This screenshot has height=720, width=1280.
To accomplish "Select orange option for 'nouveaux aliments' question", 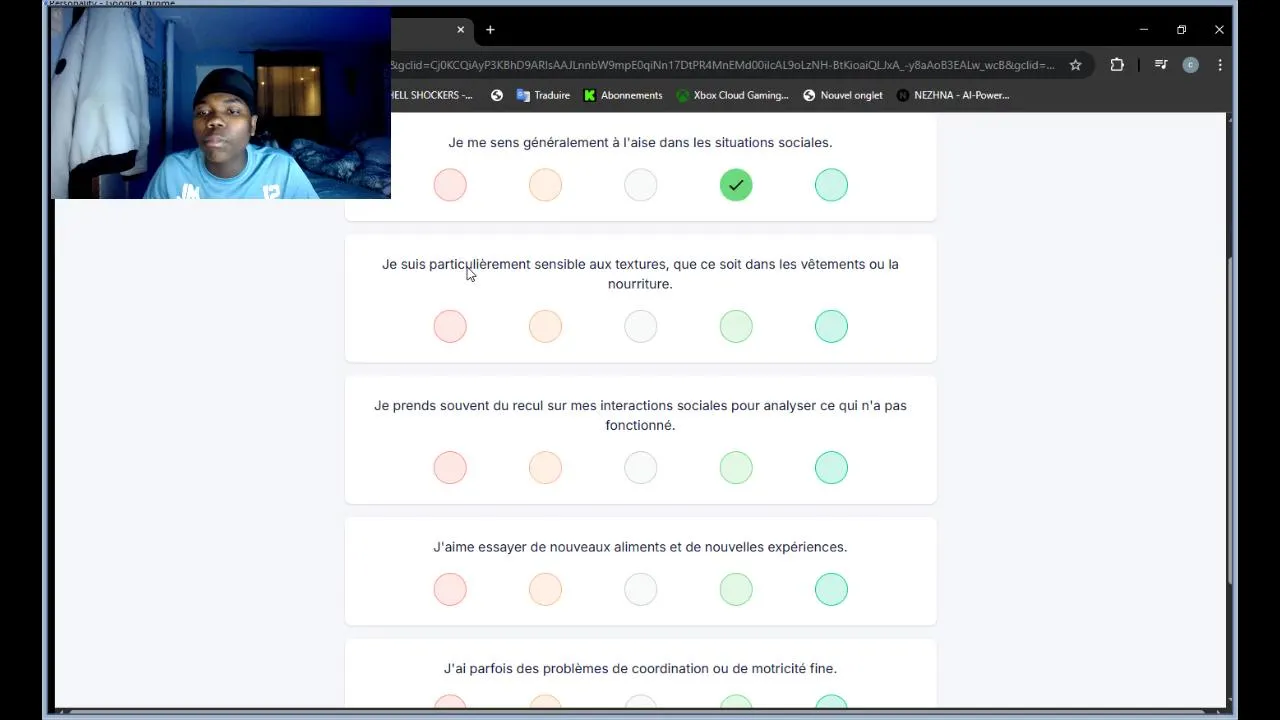I will click(x=545, y=589).
